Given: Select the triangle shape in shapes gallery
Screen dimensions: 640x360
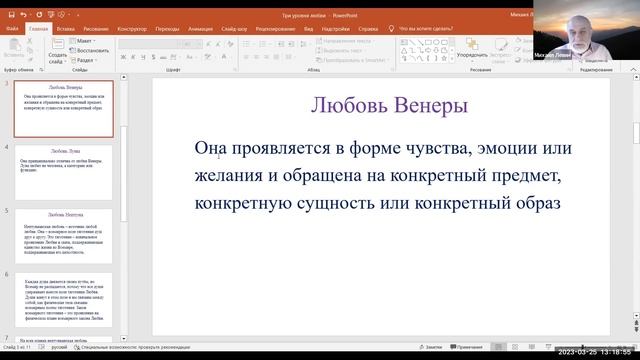Looking at the screenshot, I should [404, 50].
